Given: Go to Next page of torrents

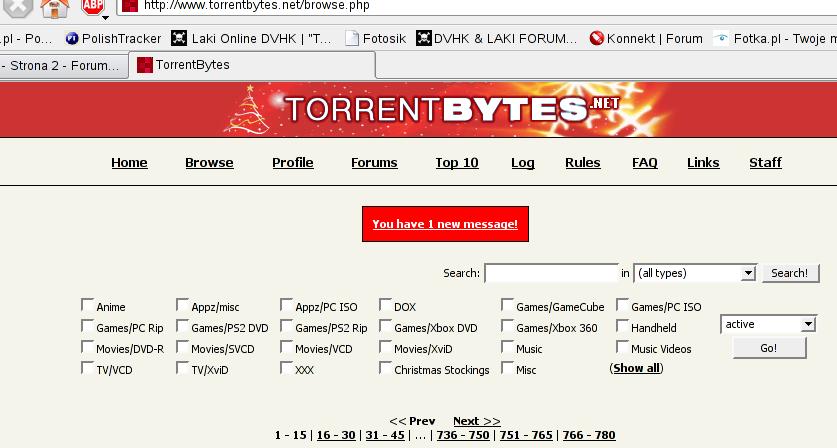Looking at the screenshot, I should pos(477,421).
